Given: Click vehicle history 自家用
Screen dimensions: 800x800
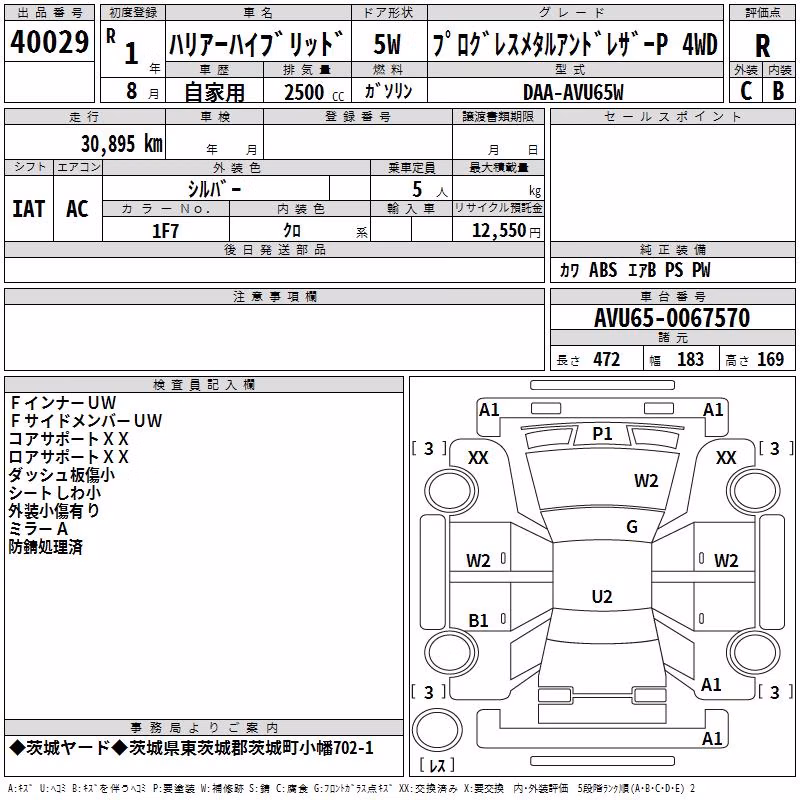Looking at the screenshot, I should [214, 92].
